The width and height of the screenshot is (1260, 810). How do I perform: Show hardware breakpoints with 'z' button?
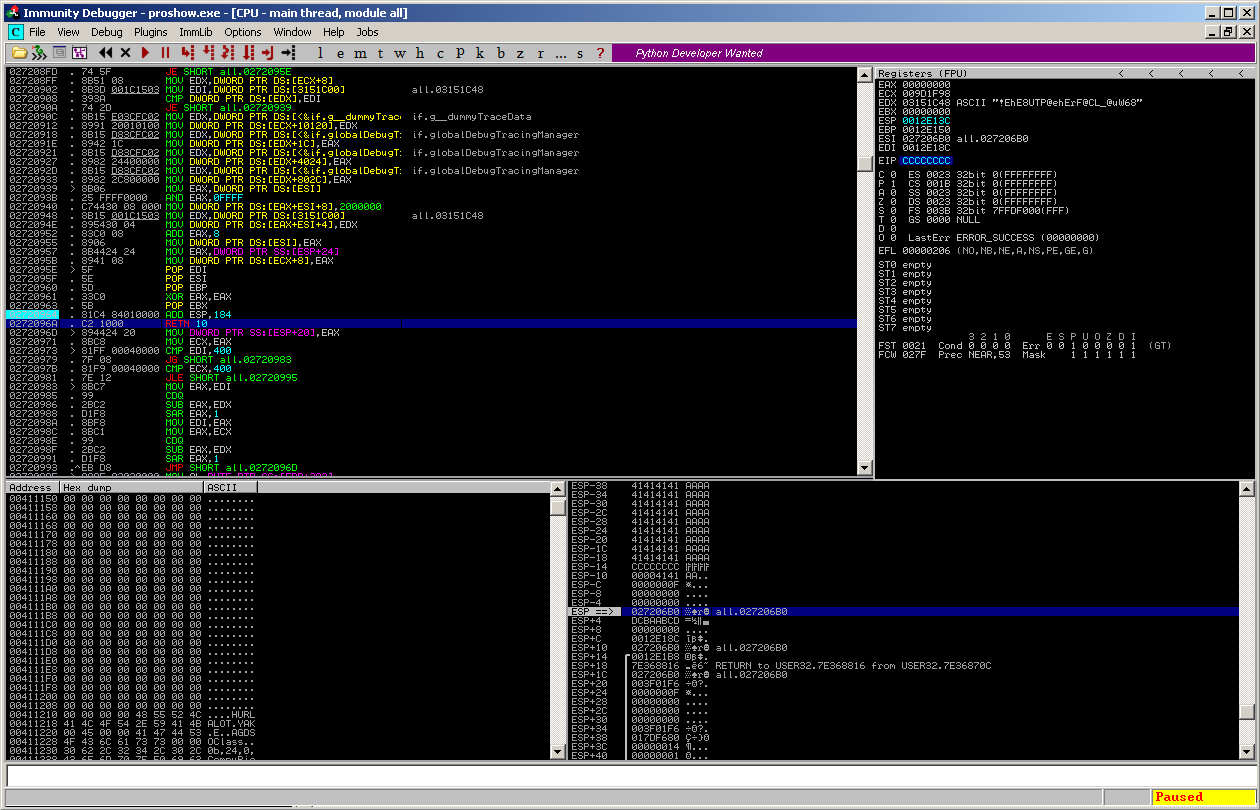pyautogui.click(x=521, y=53)
